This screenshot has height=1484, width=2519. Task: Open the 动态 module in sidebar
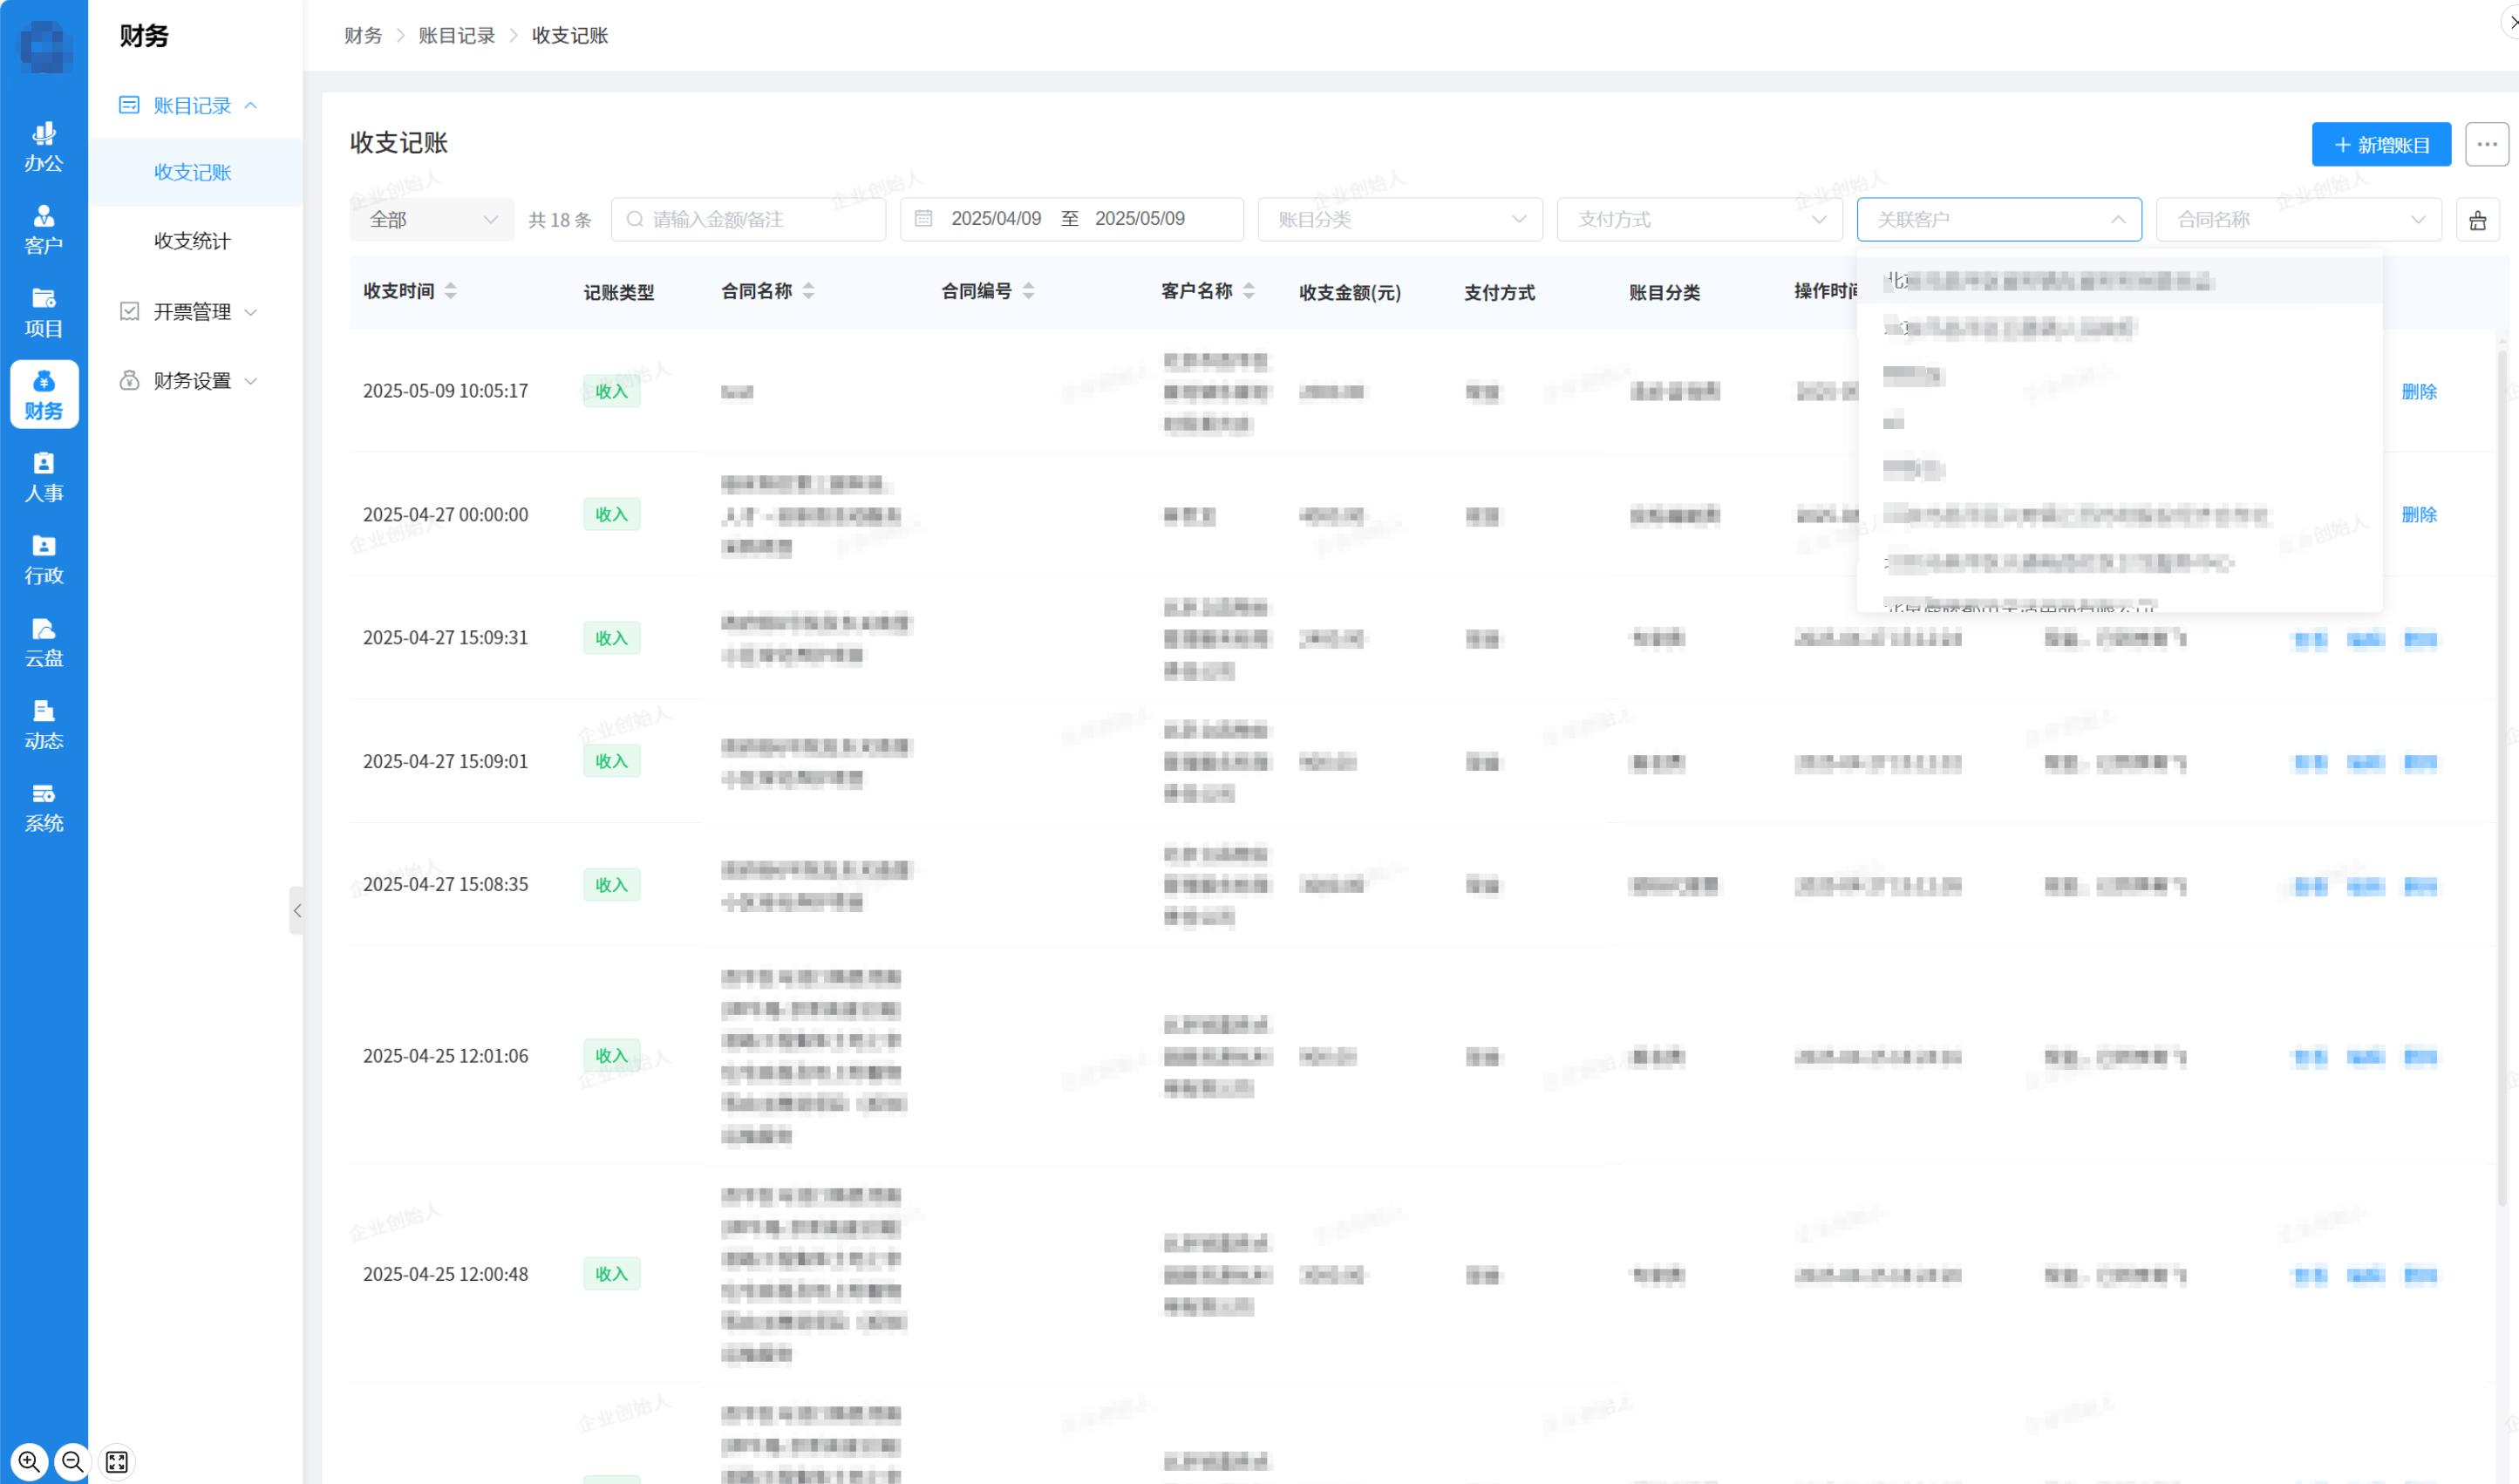[x=44, y=725]
